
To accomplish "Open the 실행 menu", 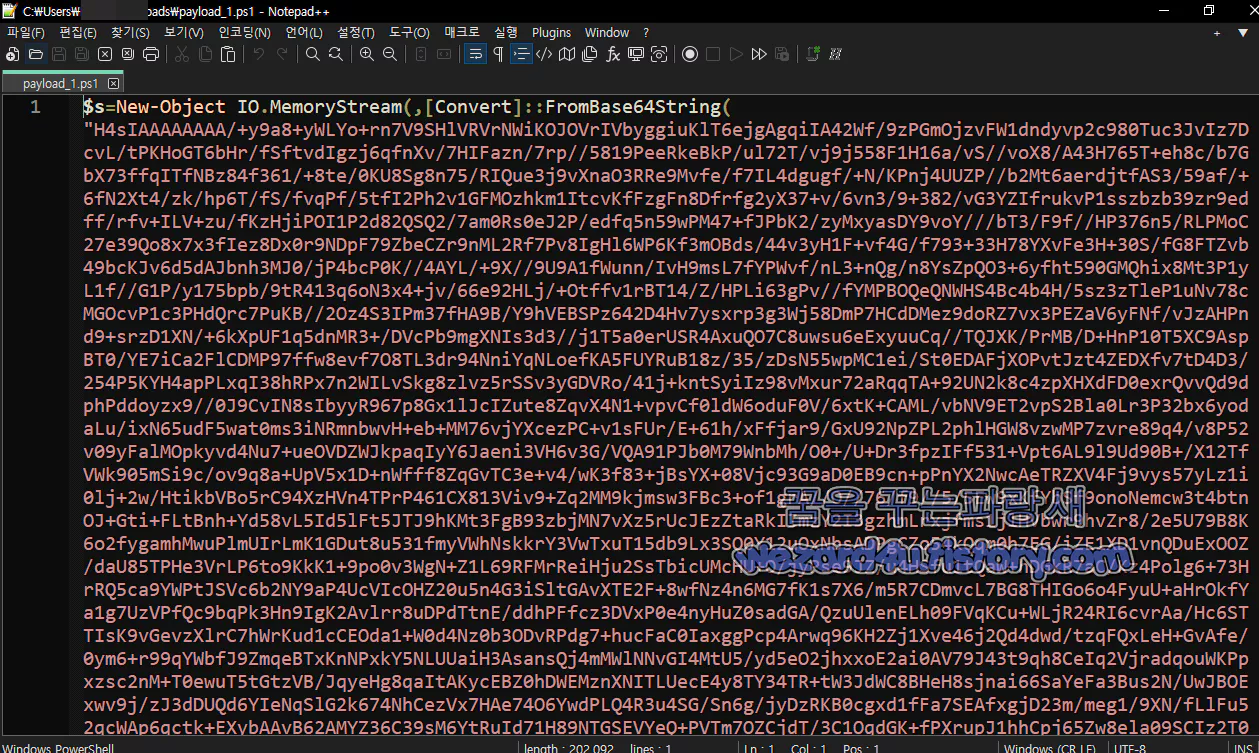I will click(506, 32).
